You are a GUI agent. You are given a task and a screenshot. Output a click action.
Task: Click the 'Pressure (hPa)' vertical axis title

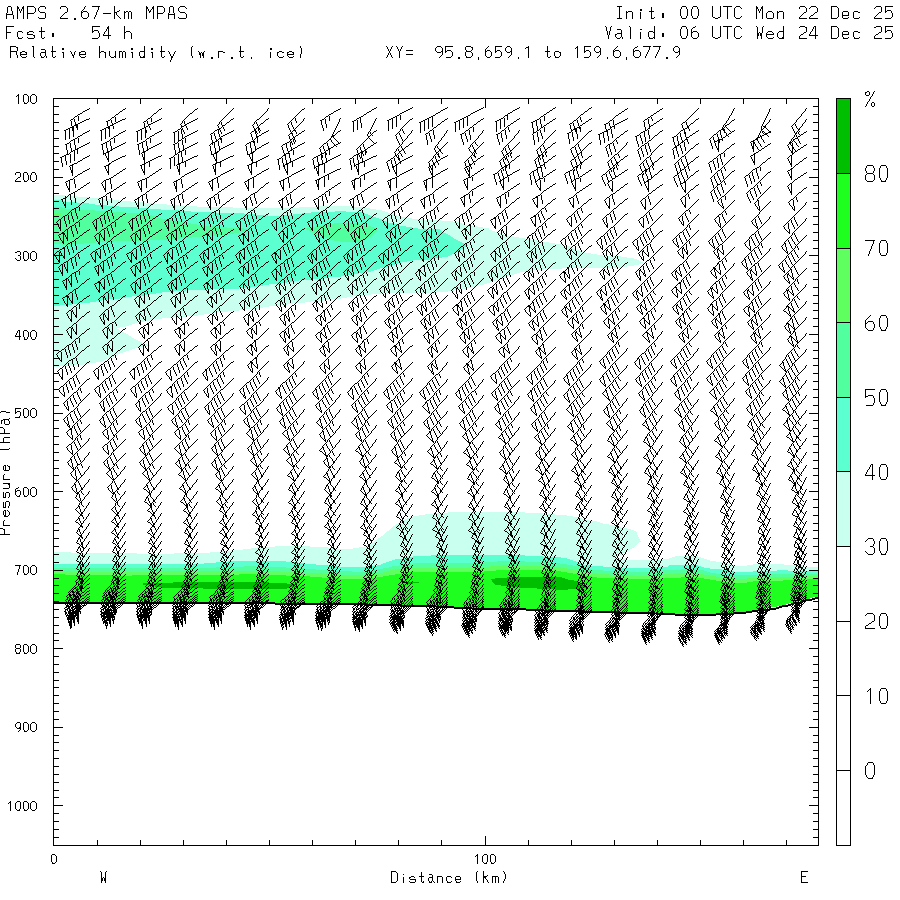tap(6, 472)
